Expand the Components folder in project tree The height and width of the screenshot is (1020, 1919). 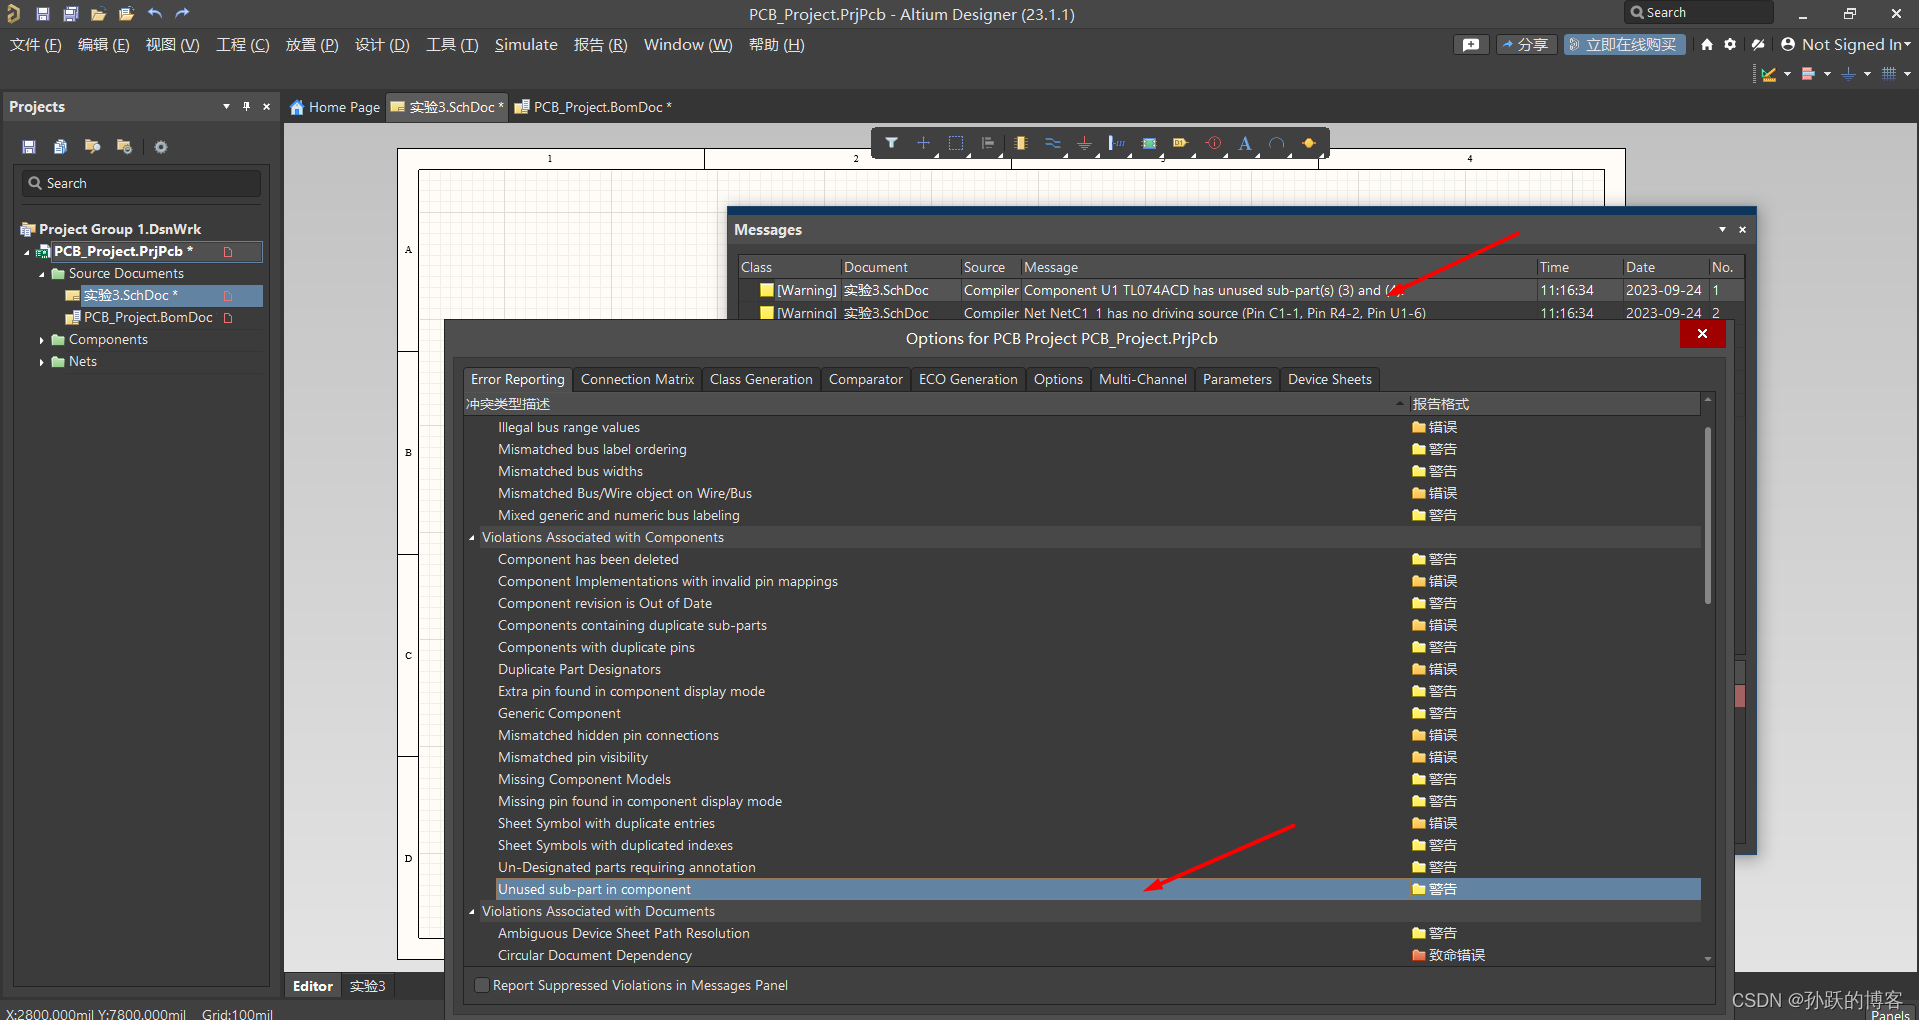pyautogui.click(x=41, y=340)
